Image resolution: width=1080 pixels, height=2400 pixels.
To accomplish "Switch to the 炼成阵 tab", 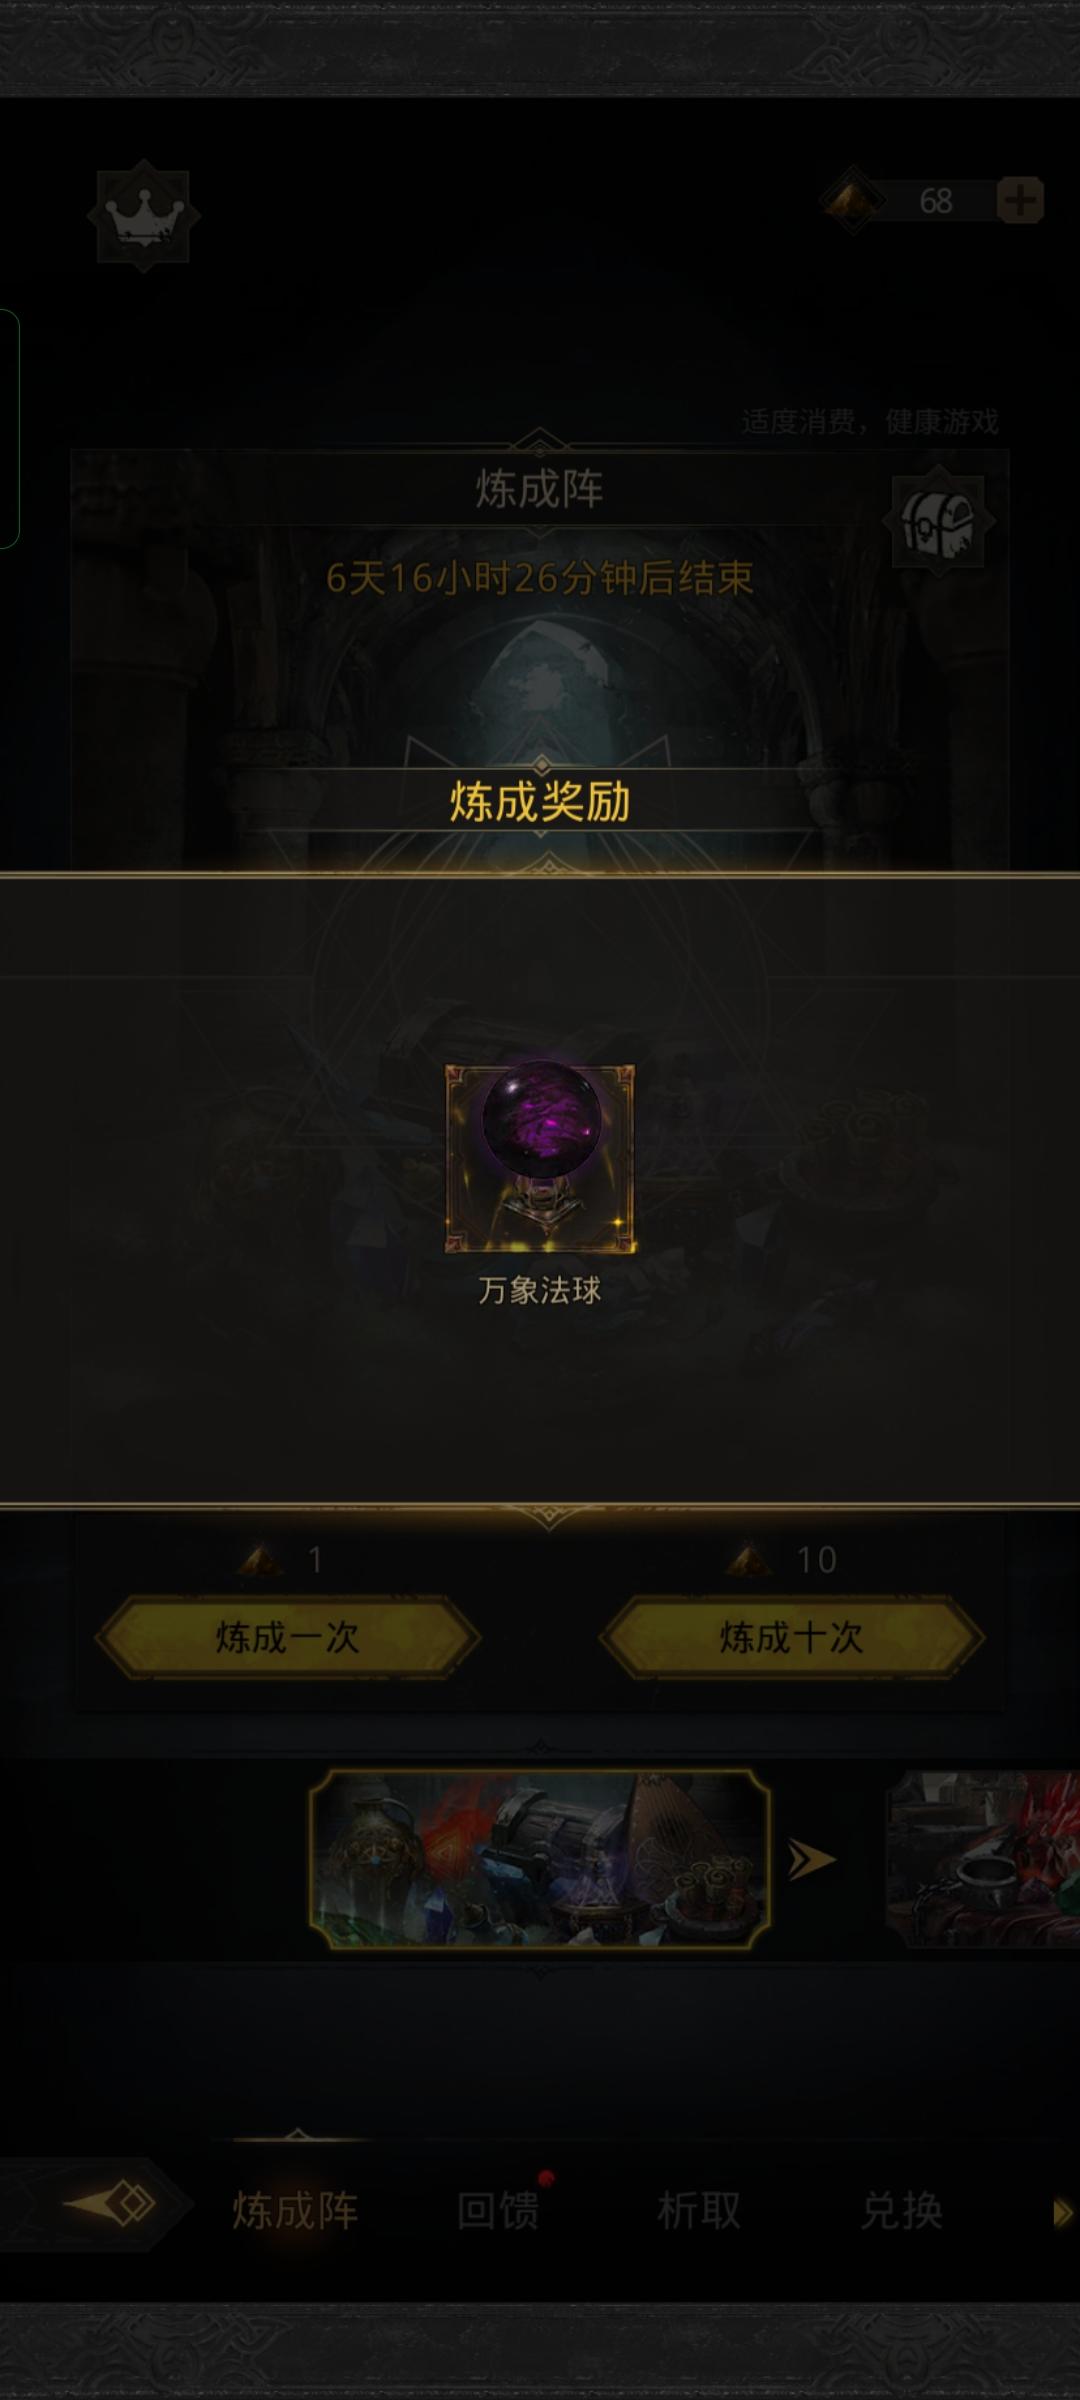I will [295, 2209].
